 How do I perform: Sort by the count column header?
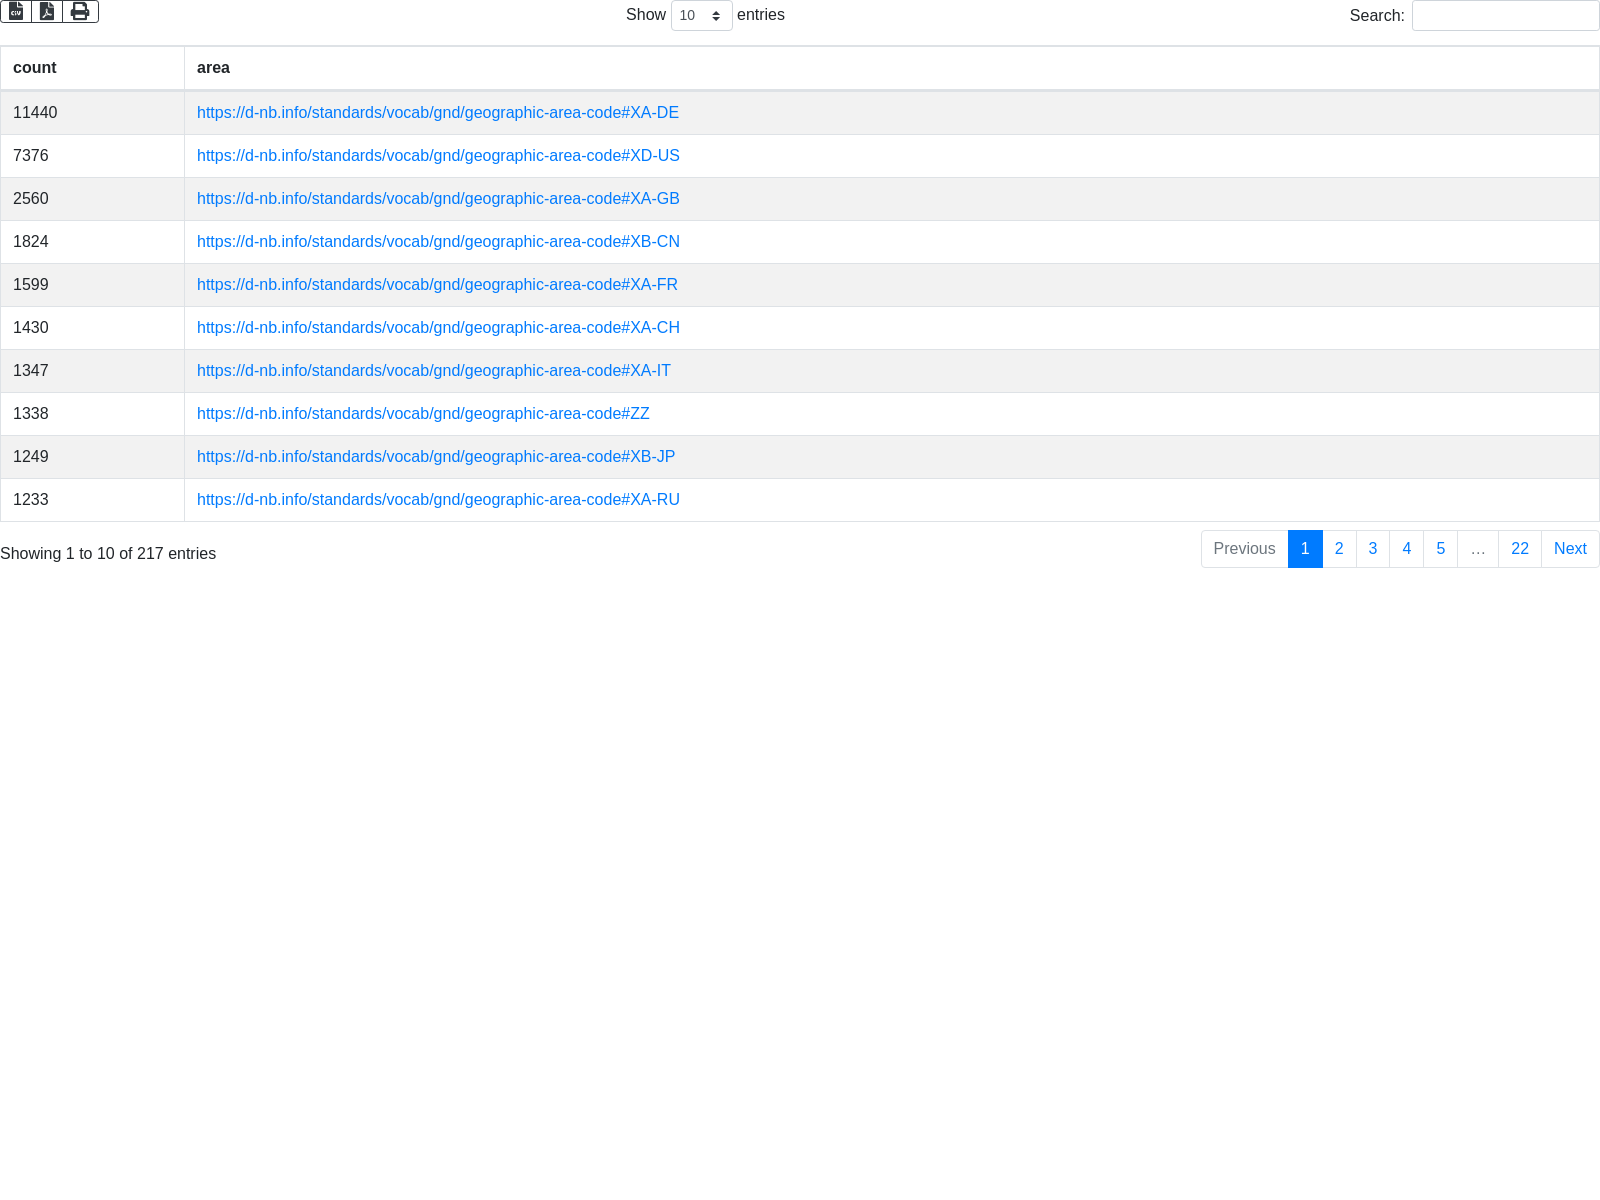[35, 68]
